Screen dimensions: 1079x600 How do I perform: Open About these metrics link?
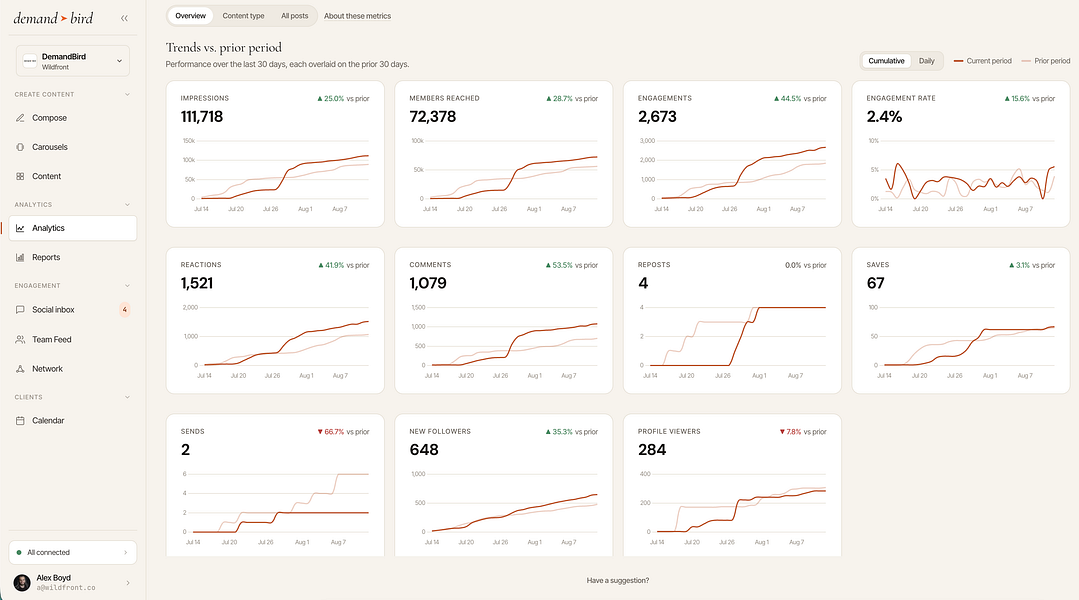(x=357, y=16)
